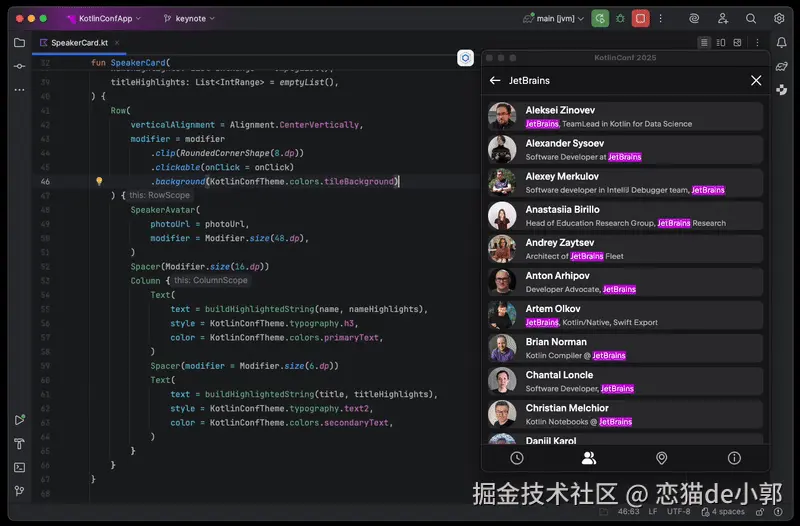Viewport: 800px width, 526px height.
Task: Open Andrey Zaytsev speaker card
Action: tap(625, 249)
